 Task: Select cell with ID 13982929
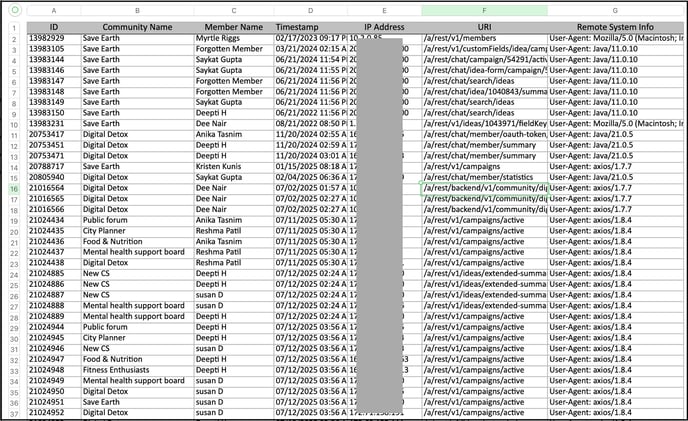[x=54, y=38]
